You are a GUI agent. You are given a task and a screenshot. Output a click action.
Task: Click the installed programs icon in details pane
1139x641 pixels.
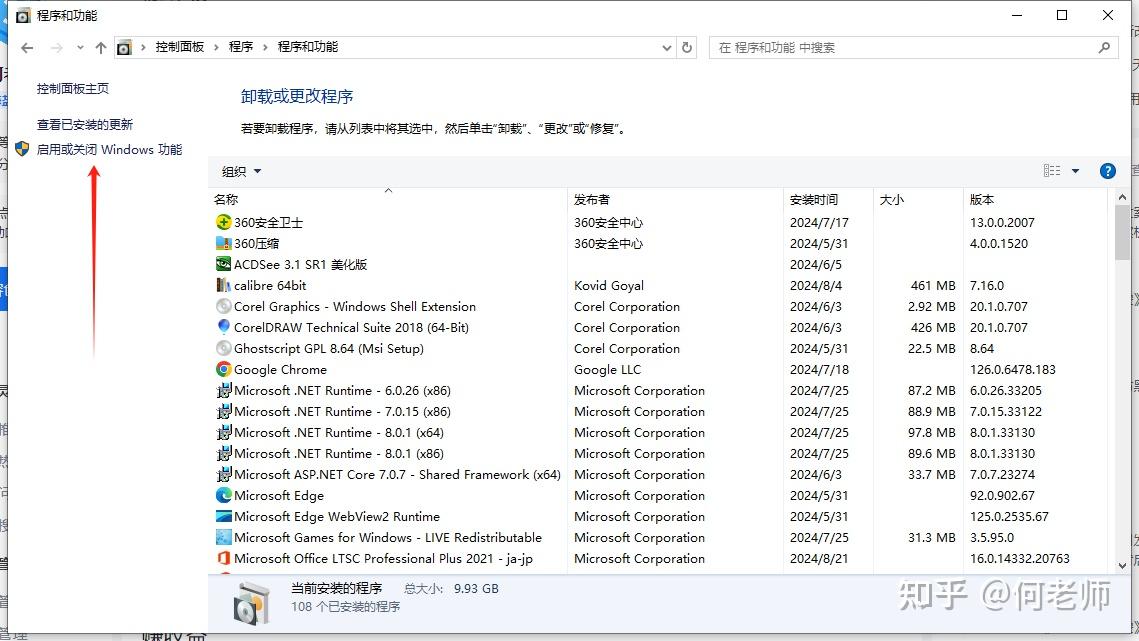[x=251, y=602]
